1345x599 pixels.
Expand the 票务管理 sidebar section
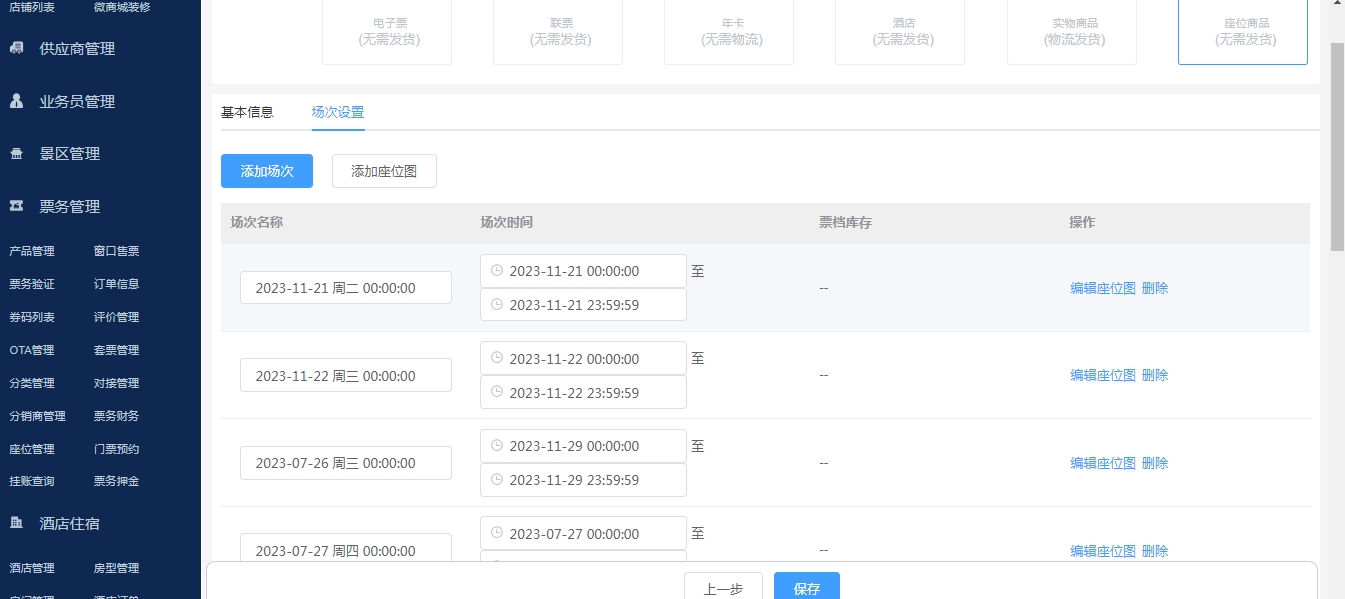[x=70, y=207]
